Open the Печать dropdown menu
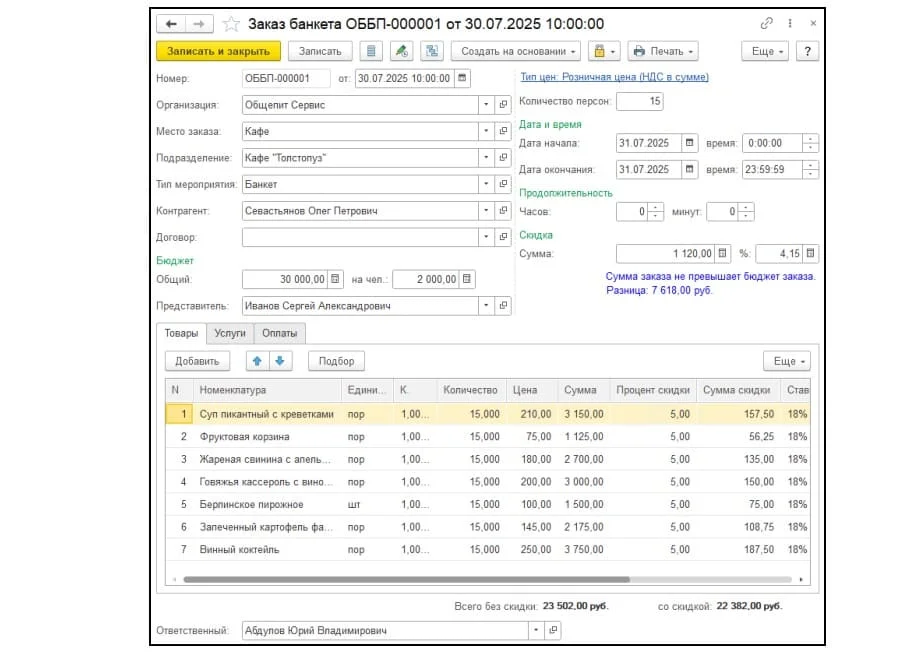 (x=663, y=51)
